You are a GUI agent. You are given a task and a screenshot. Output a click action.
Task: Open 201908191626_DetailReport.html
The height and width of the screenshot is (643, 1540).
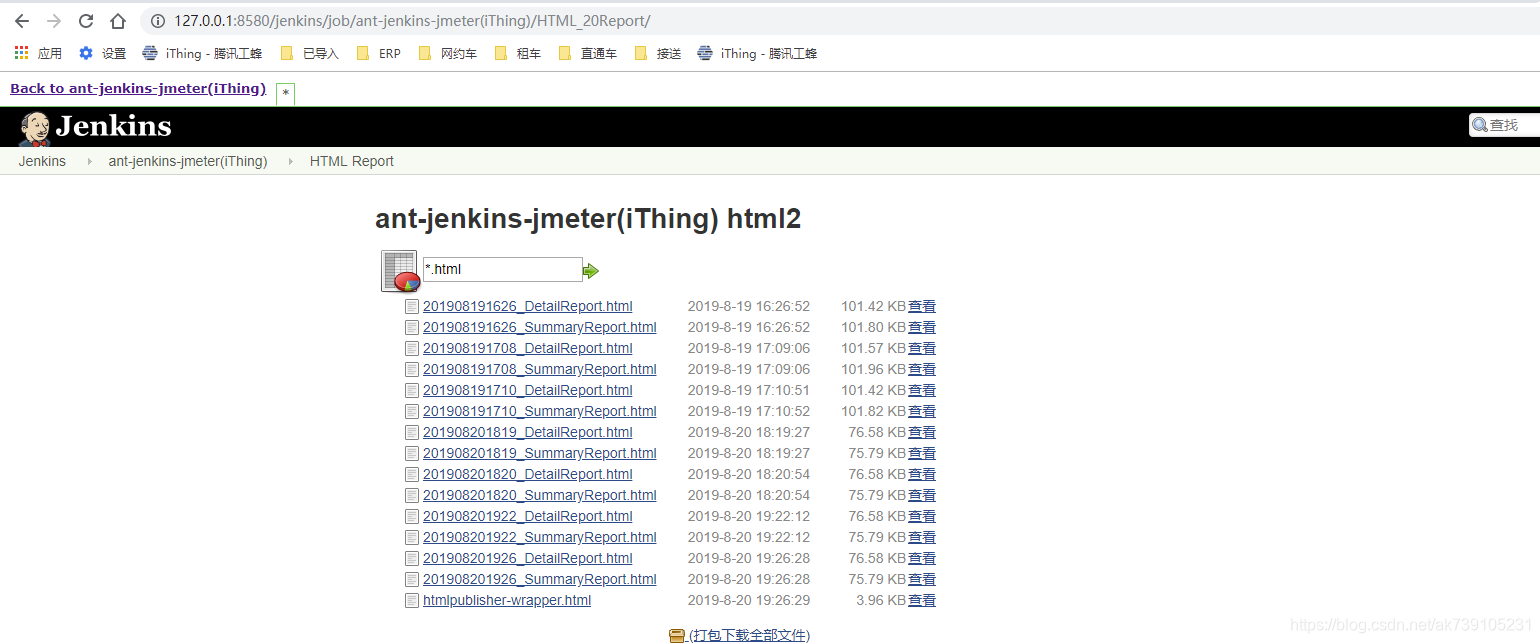(x=528, y=306)
